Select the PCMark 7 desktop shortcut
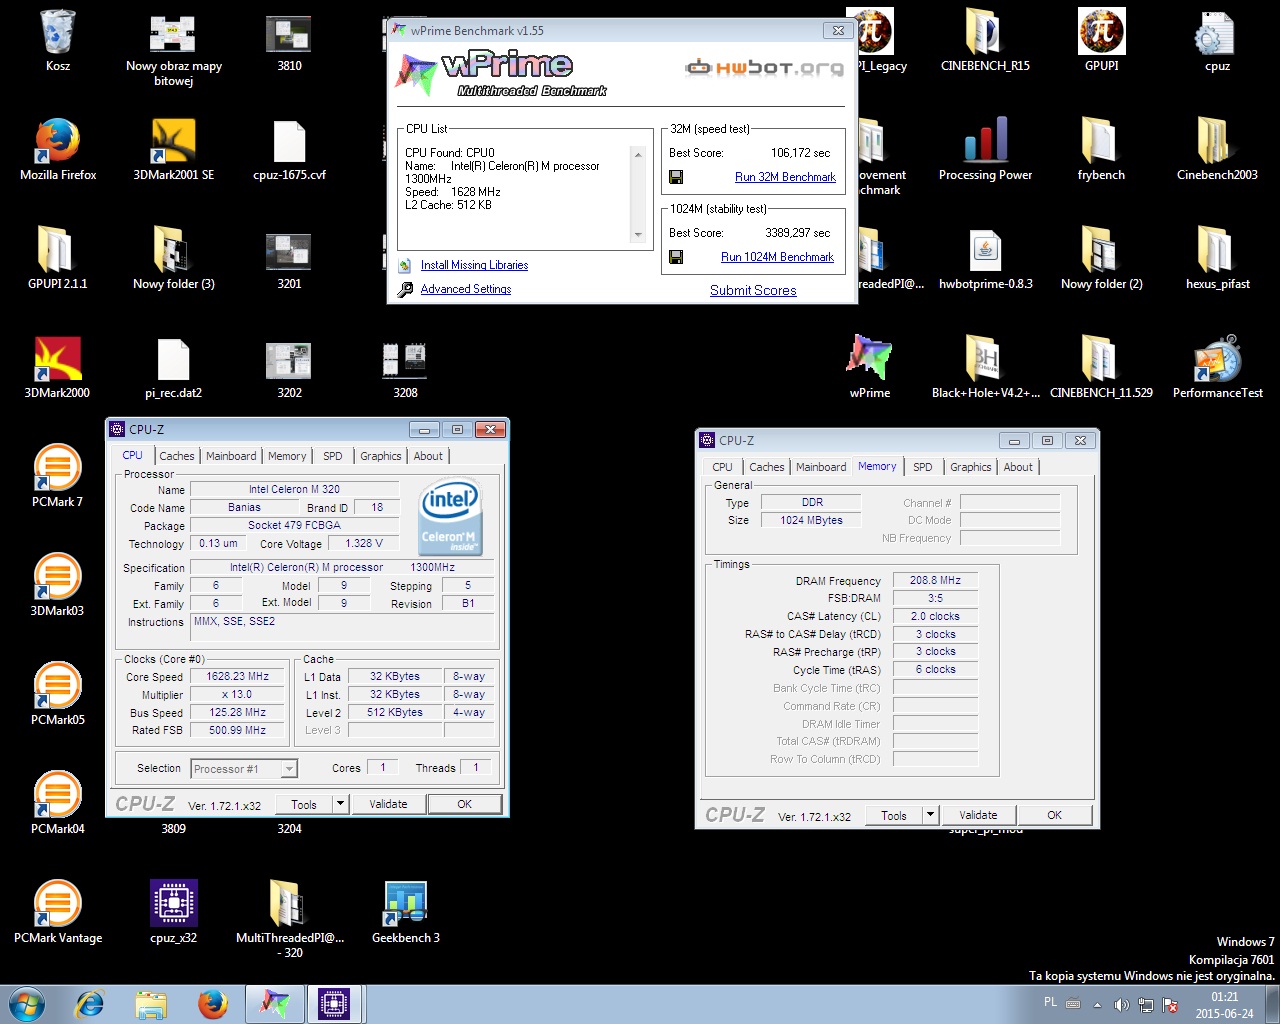The width and height of the screenshot is (1280, 1024). click(x=58, y=477)
